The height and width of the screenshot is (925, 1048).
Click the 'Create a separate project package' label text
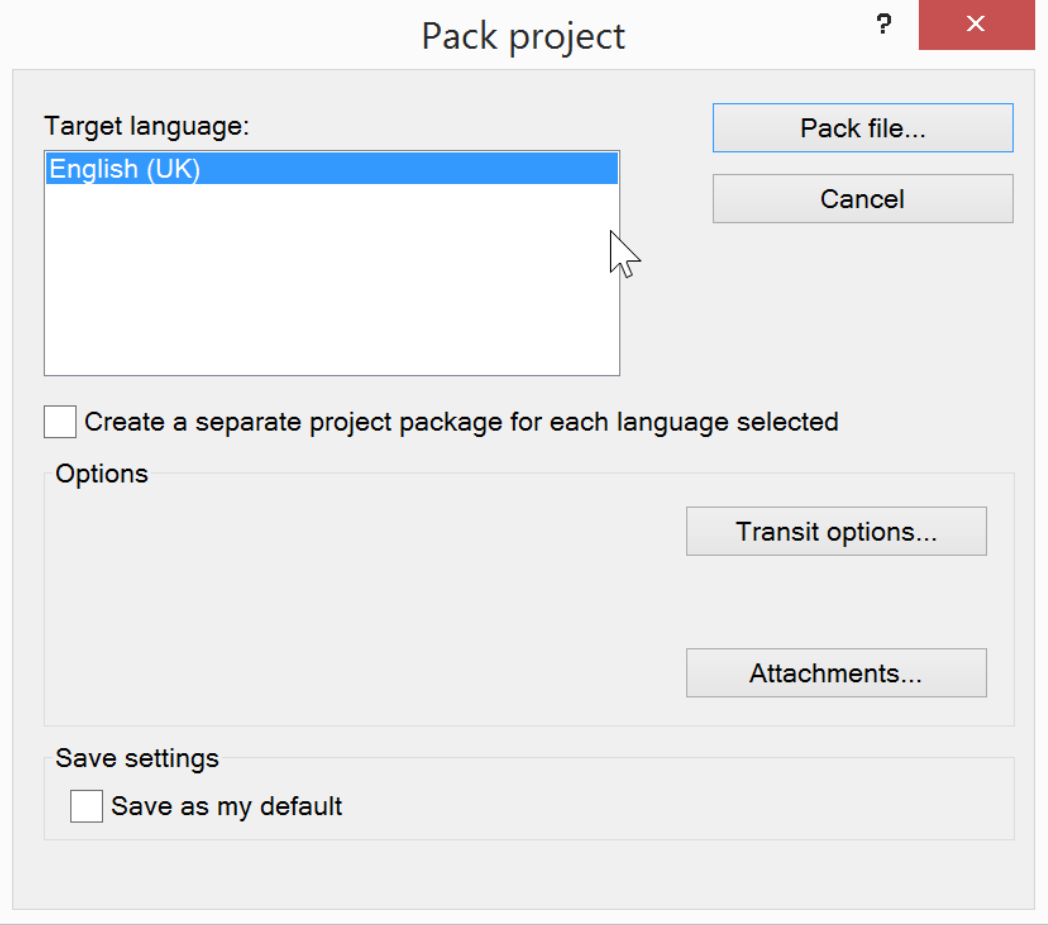(x=461, y=422)
